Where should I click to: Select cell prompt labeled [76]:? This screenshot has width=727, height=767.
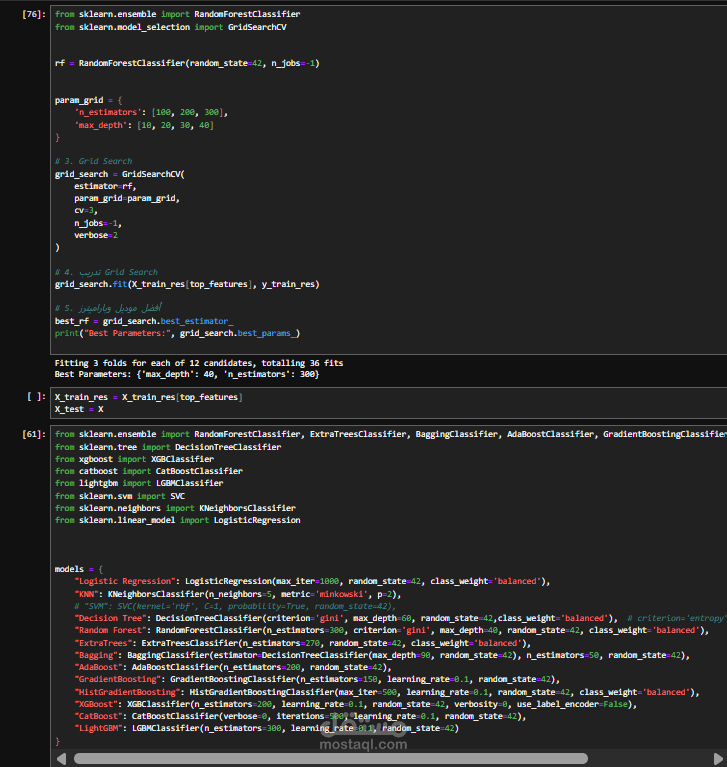pyautogui.click(x=34, y=14)
